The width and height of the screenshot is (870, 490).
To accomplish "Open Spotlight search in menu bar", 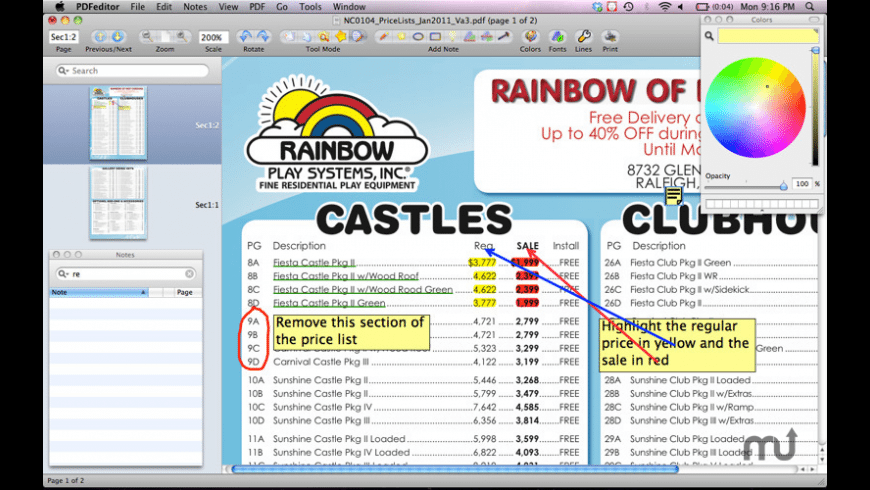I will click(x=810, y=7).
